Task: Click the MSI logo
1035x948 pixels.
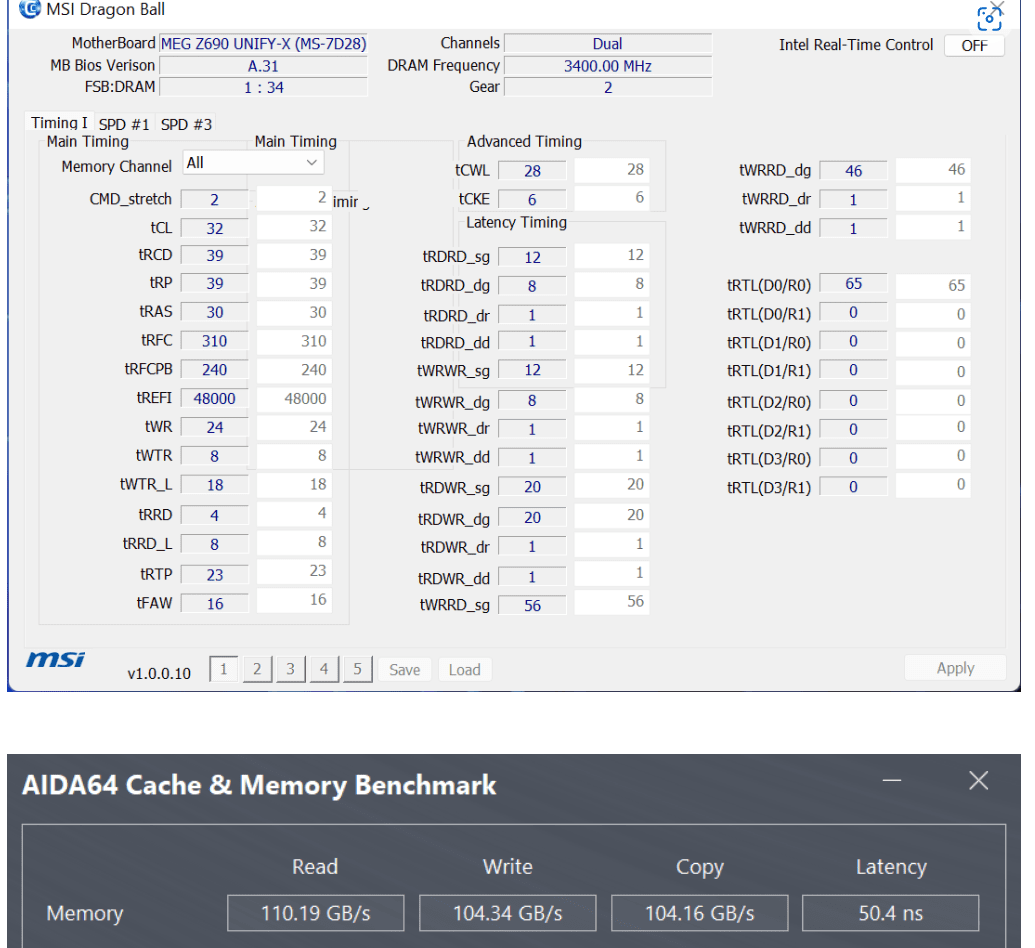Action: (x=55, y=659)
